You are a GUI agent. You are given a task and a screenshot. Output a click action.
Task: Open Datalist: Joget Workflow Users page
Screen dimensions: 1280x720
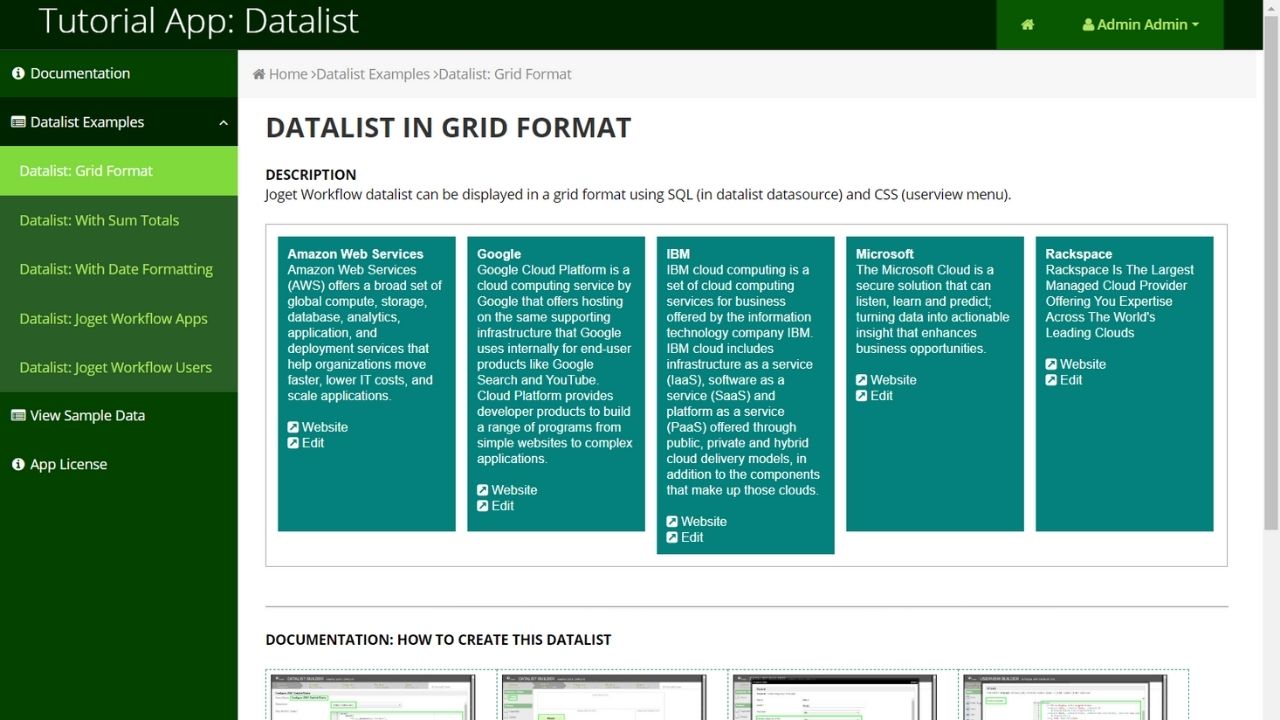(x=115, y=367)
